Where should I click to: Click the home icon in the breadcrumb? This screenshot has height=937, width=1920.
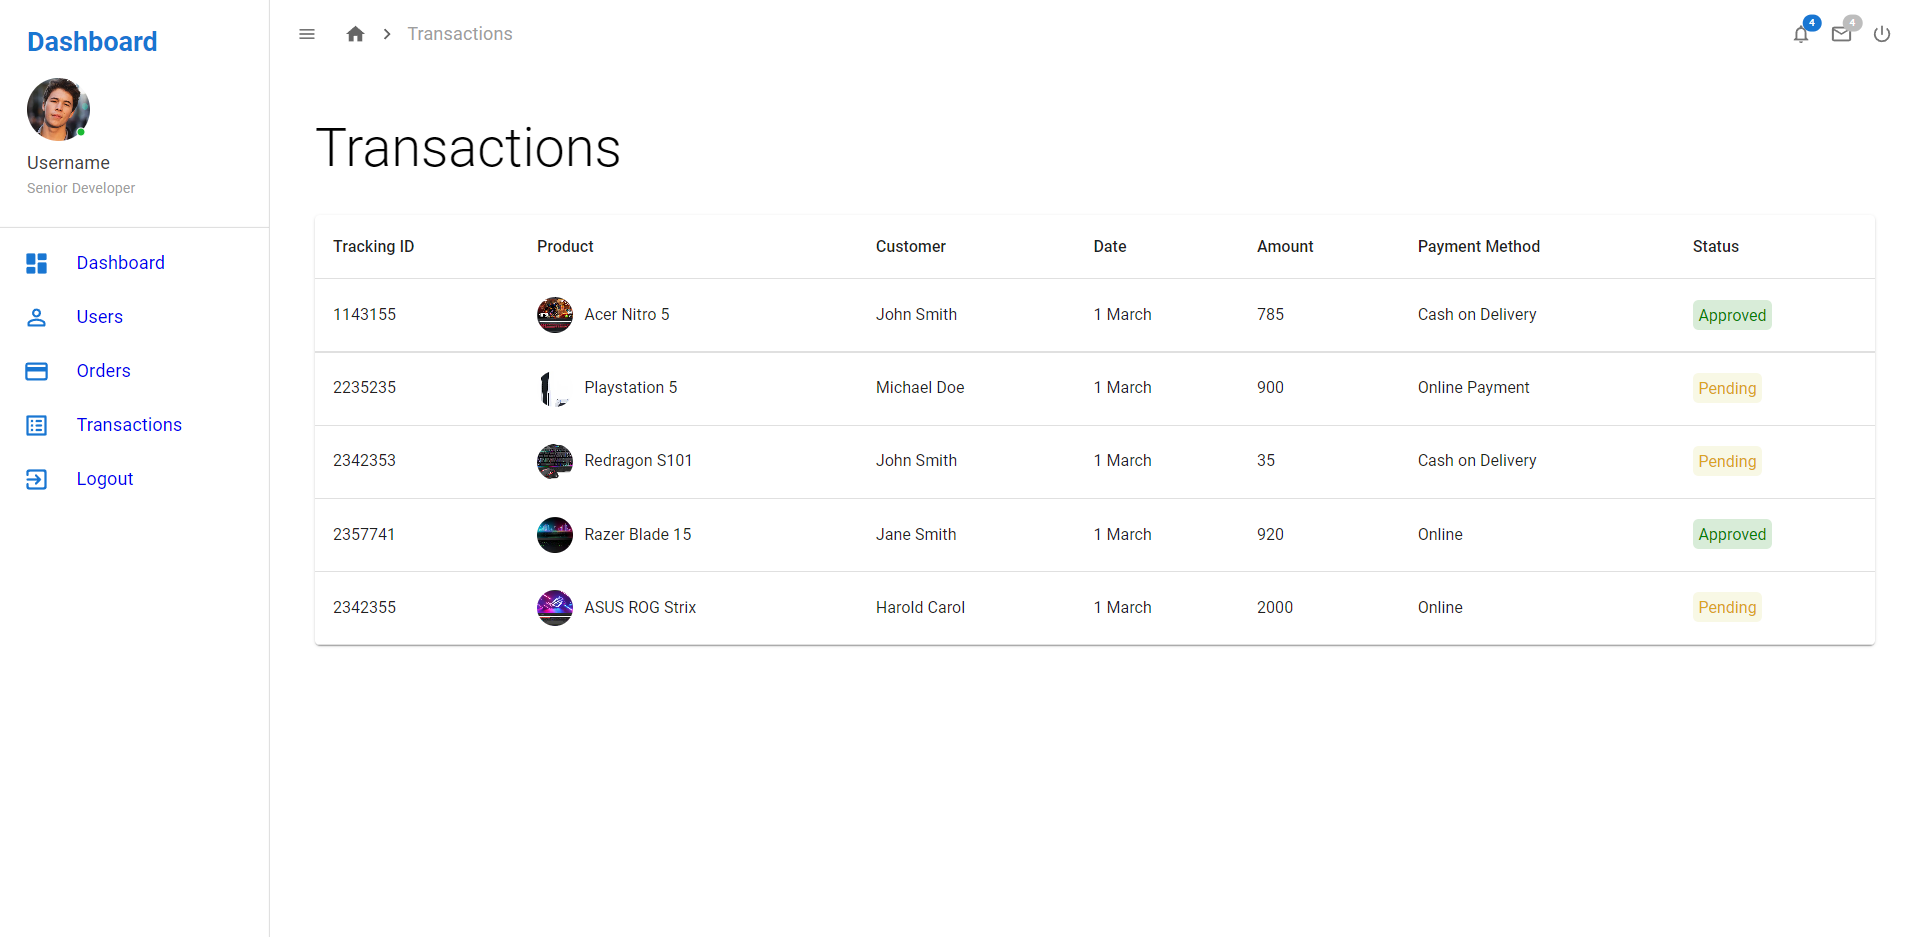pyautogui.click(x=355, y=33)
